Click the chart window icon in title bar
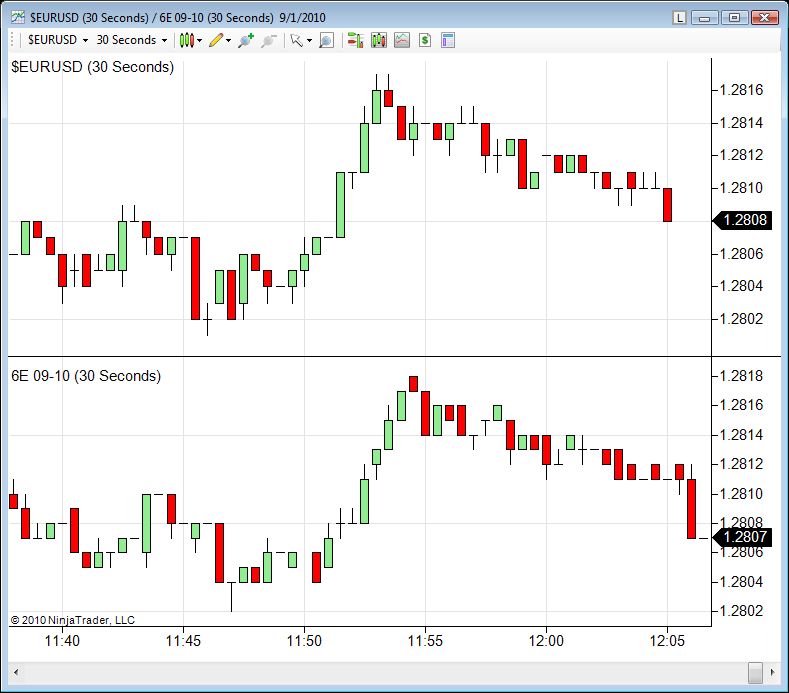Image resolution: width=789 pixels, height=693 pixels. click(x=18, y=18)
